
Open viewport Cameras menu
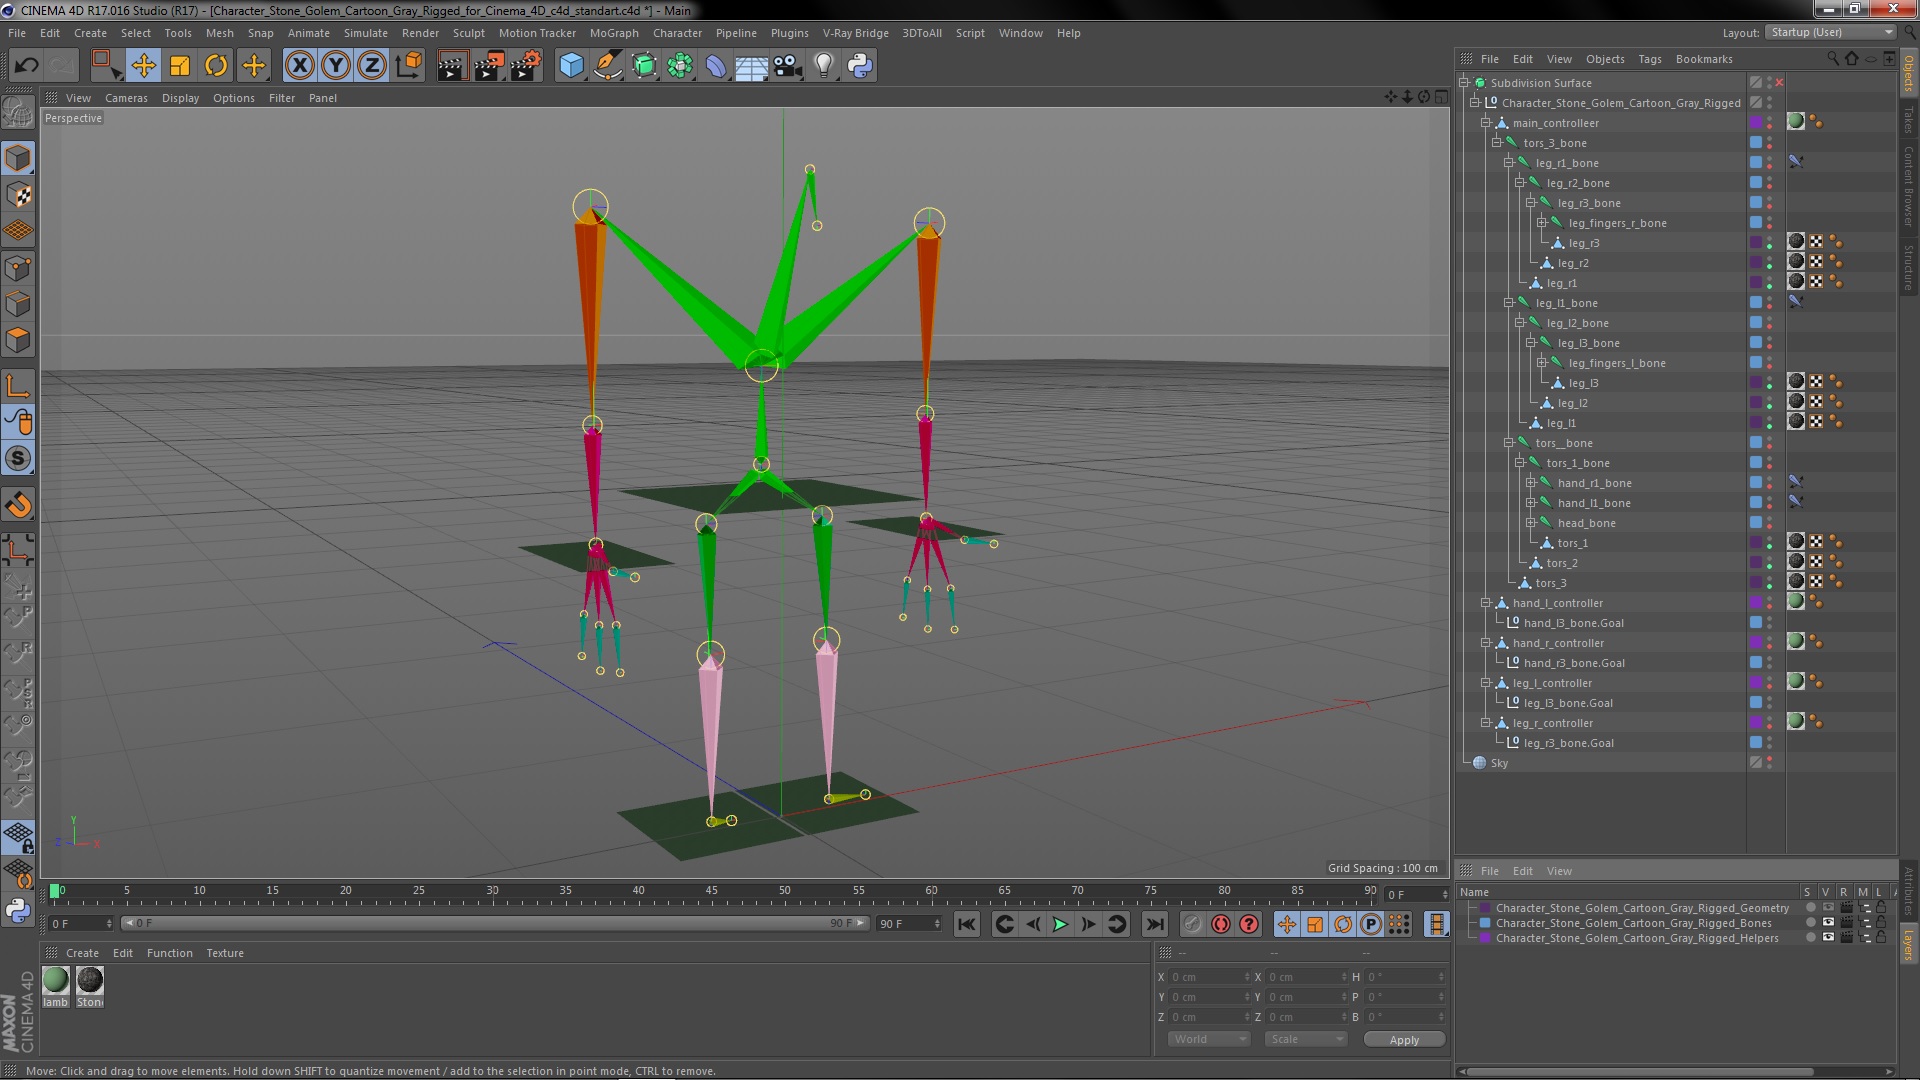coord(126,98)
